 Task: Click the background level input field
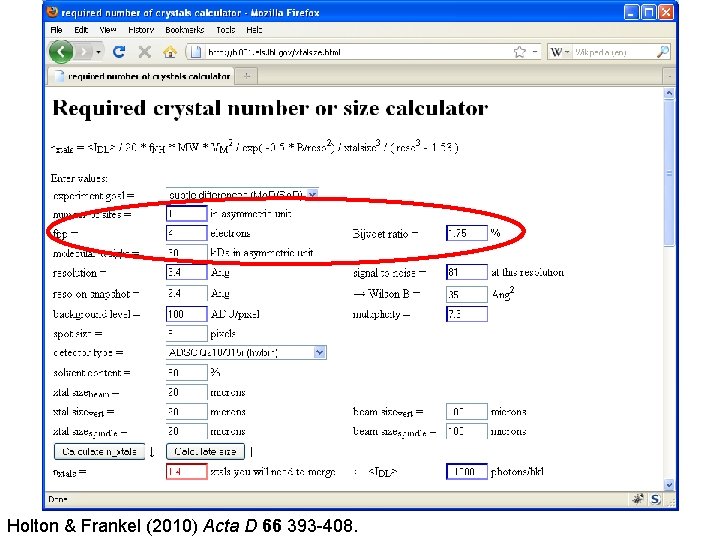coord(186,314)
